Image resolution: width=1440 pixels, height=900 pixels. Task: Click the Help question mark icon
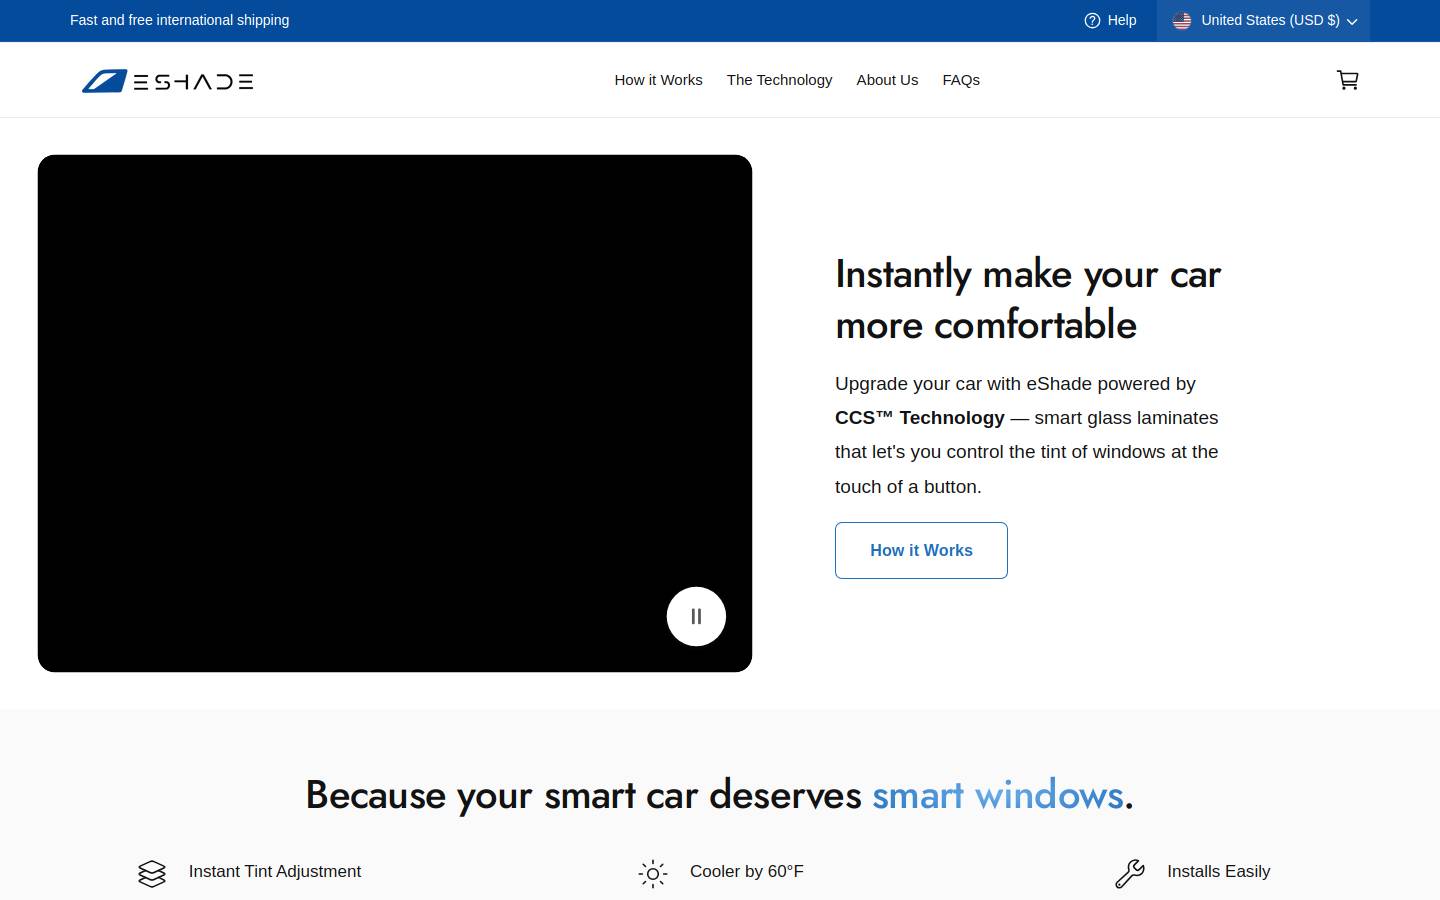coord(1092,20)
